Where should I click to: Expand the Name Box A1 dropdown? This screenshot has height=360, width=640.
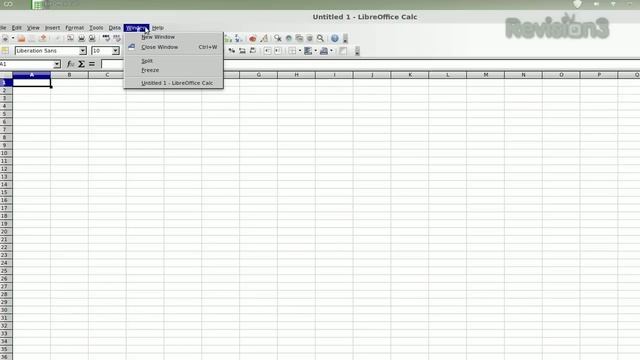(57, 64)
